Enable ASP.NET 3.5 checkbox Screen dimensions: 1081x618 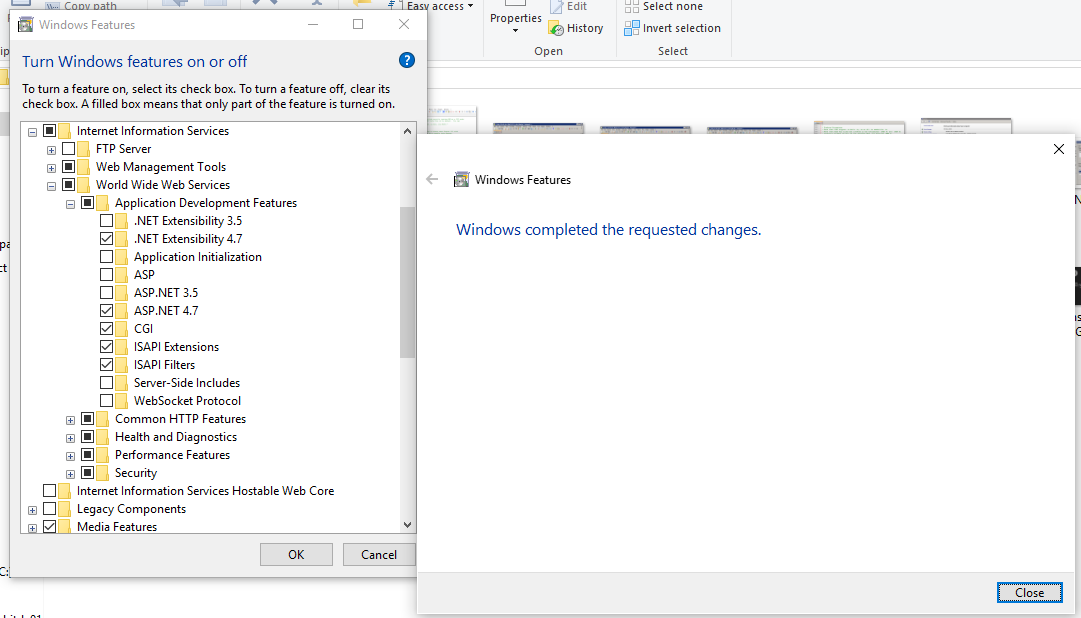click(106, 292)
